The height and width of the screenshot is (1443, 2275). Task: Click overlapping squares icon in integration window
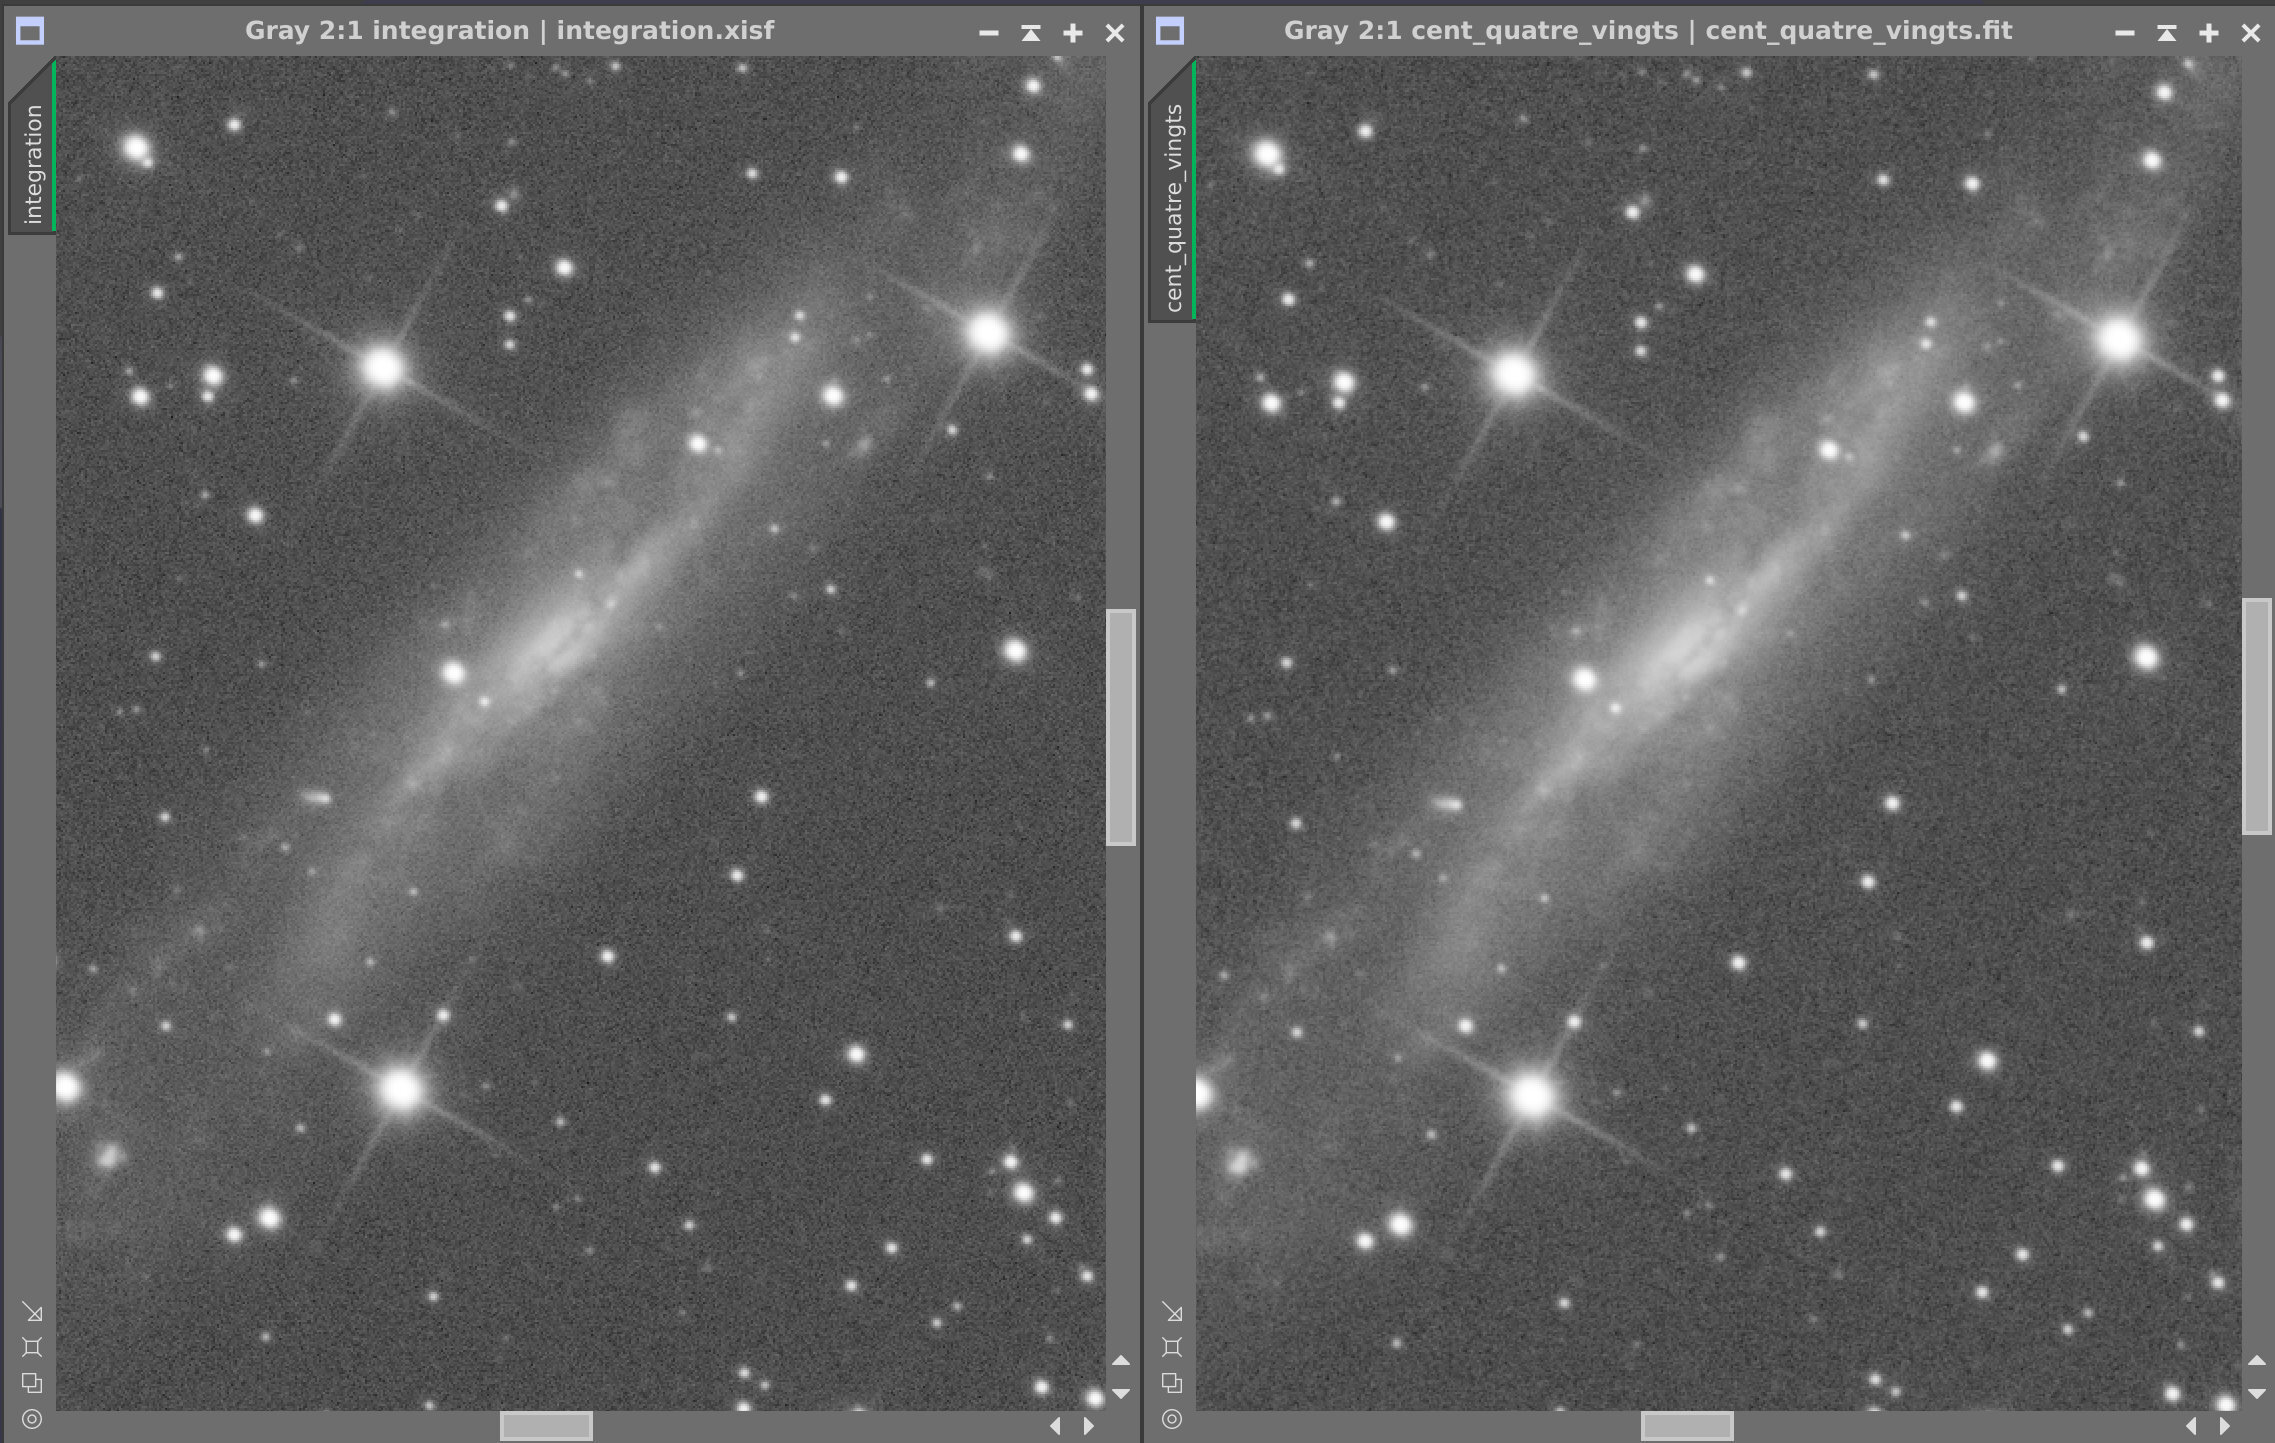pos(32,1383)
